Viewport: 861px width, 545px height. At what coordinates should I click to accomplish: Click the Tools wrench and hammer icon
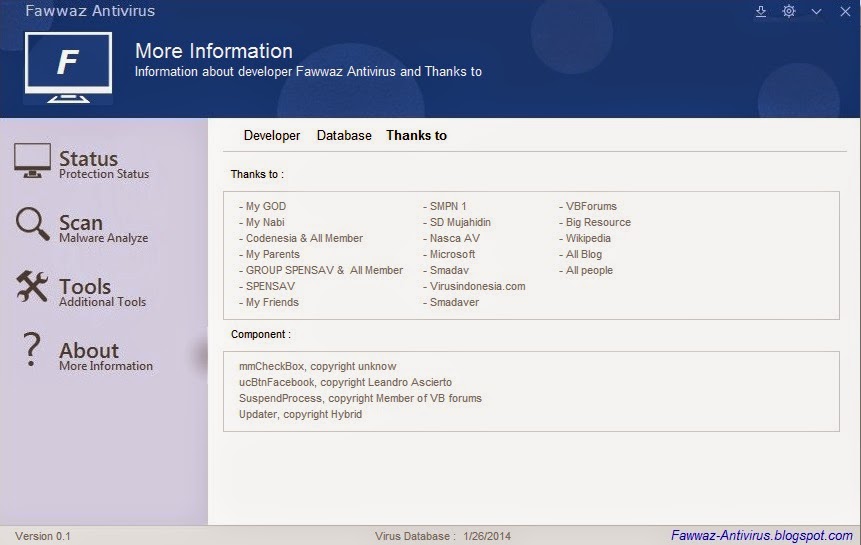tap(32, 288)
